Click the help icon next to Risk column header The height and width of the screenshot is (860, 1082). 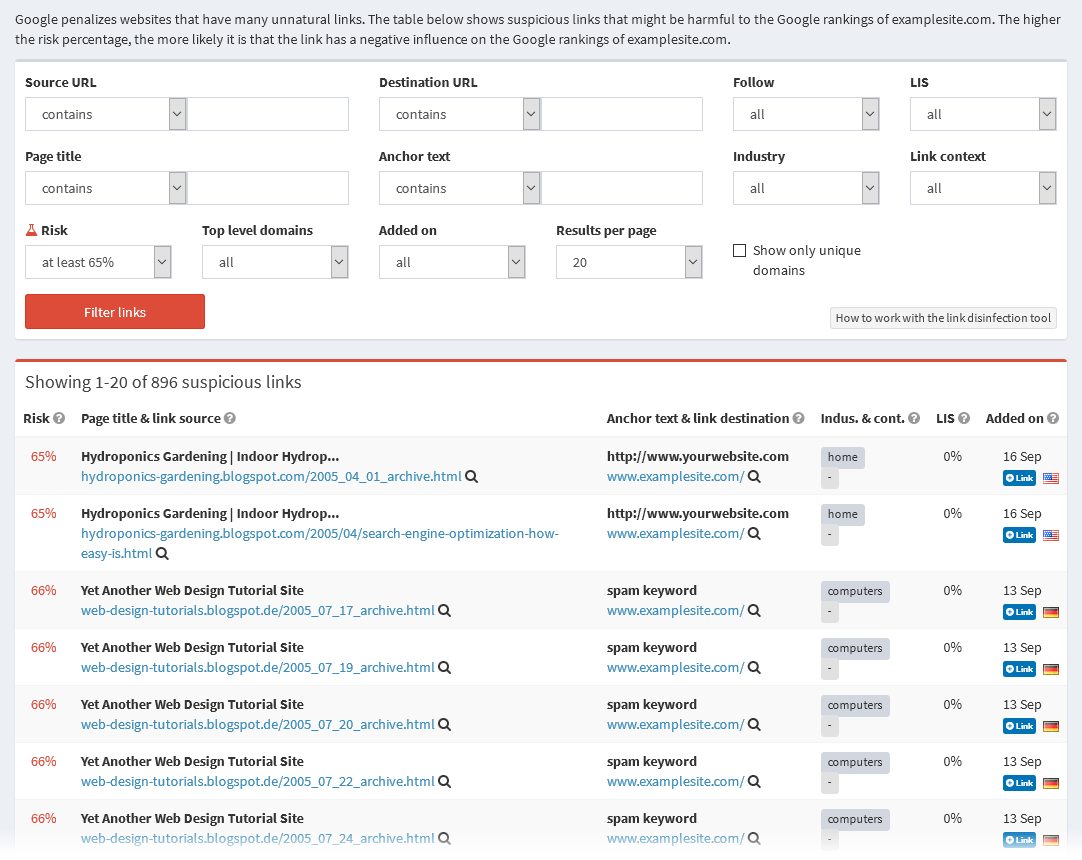[59, 419]
